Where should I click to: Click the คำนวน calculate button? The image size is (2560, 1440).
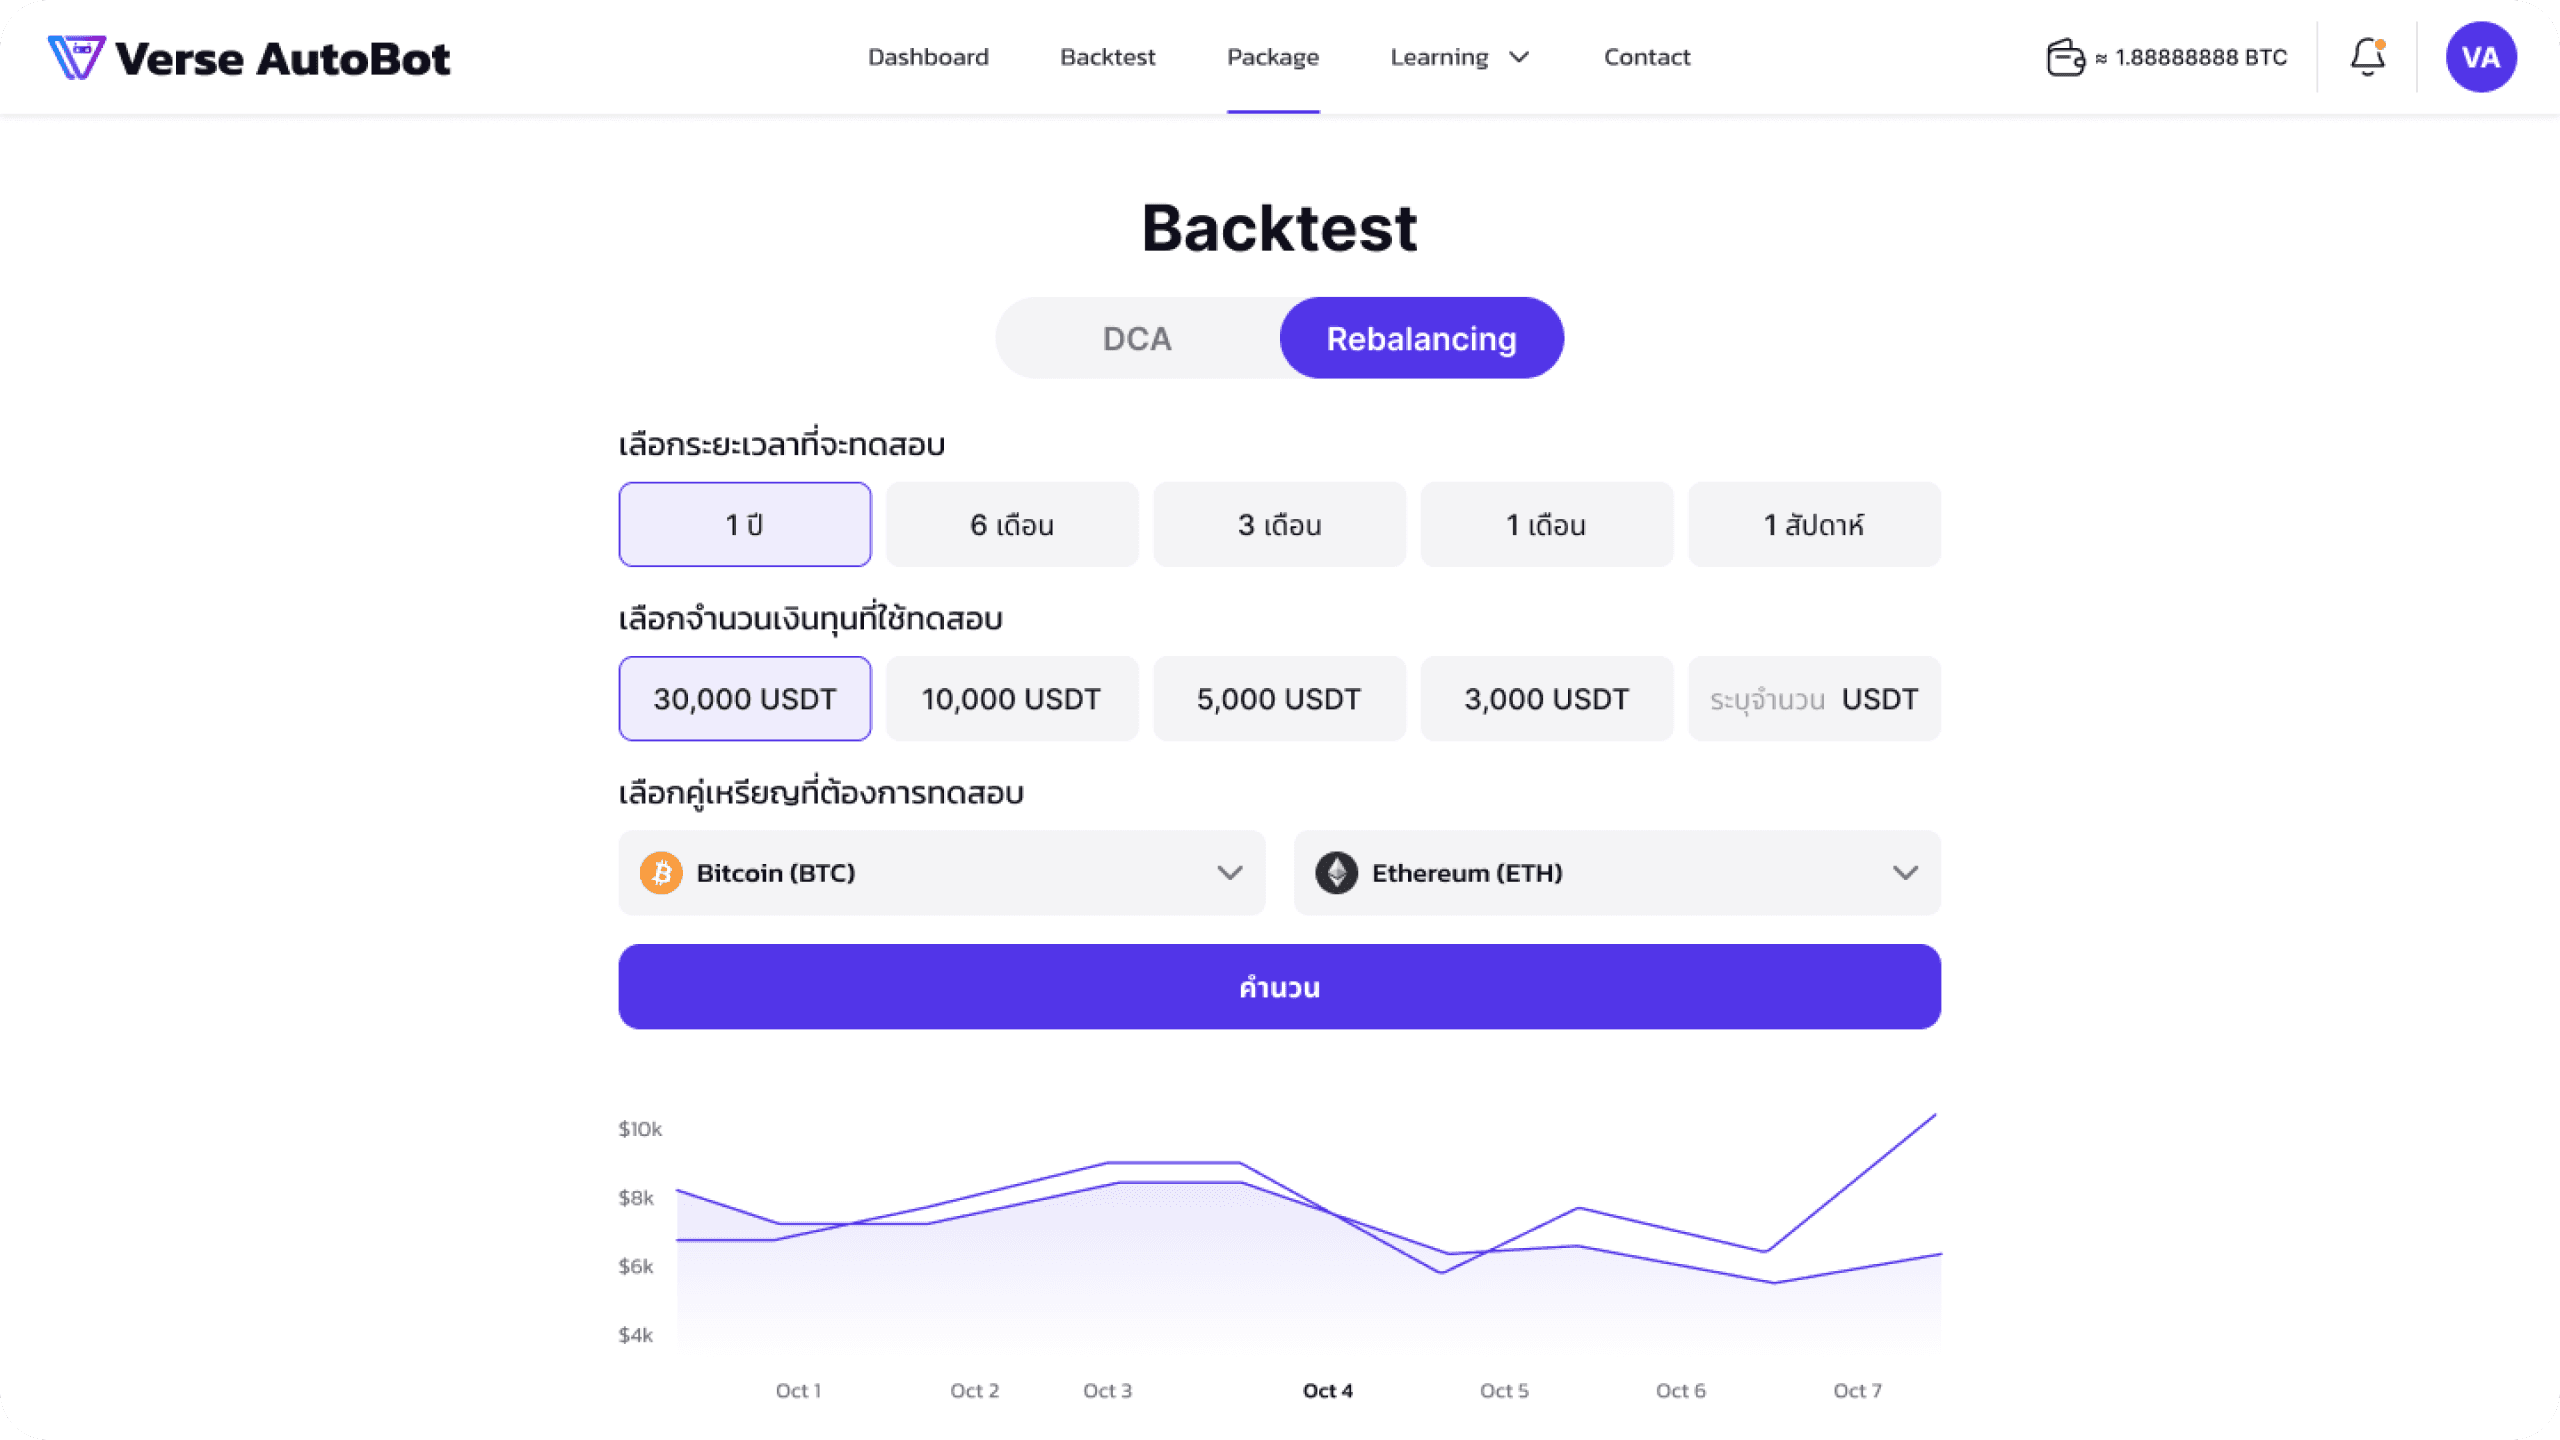[1280, 986]
